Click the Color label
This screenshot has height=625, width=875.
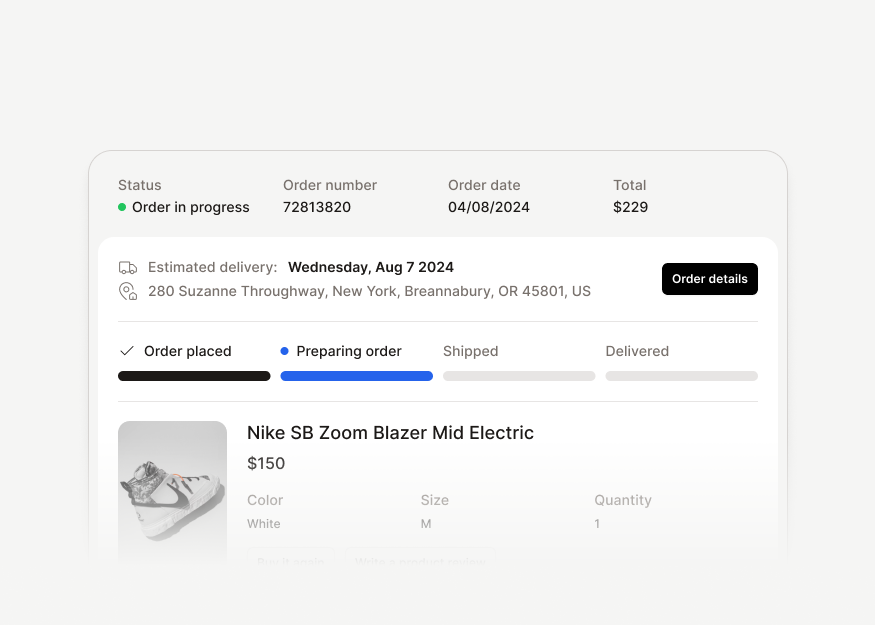(x=265, y=500)
